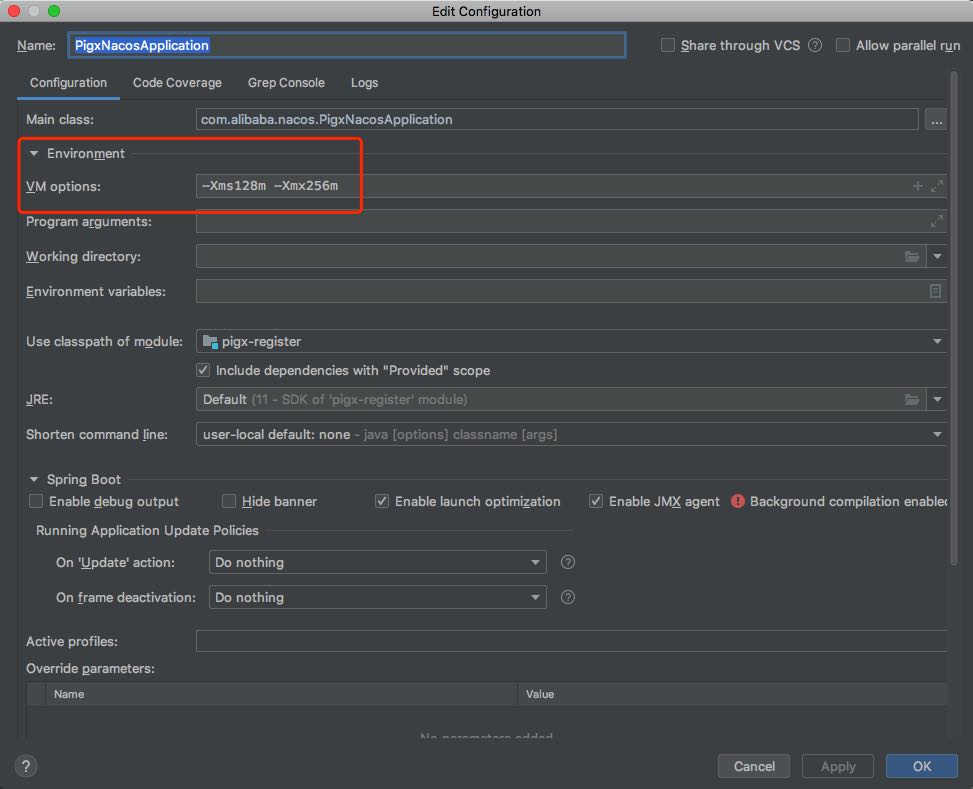
Task: Open the Logs tab
Action: coord(364,83)
